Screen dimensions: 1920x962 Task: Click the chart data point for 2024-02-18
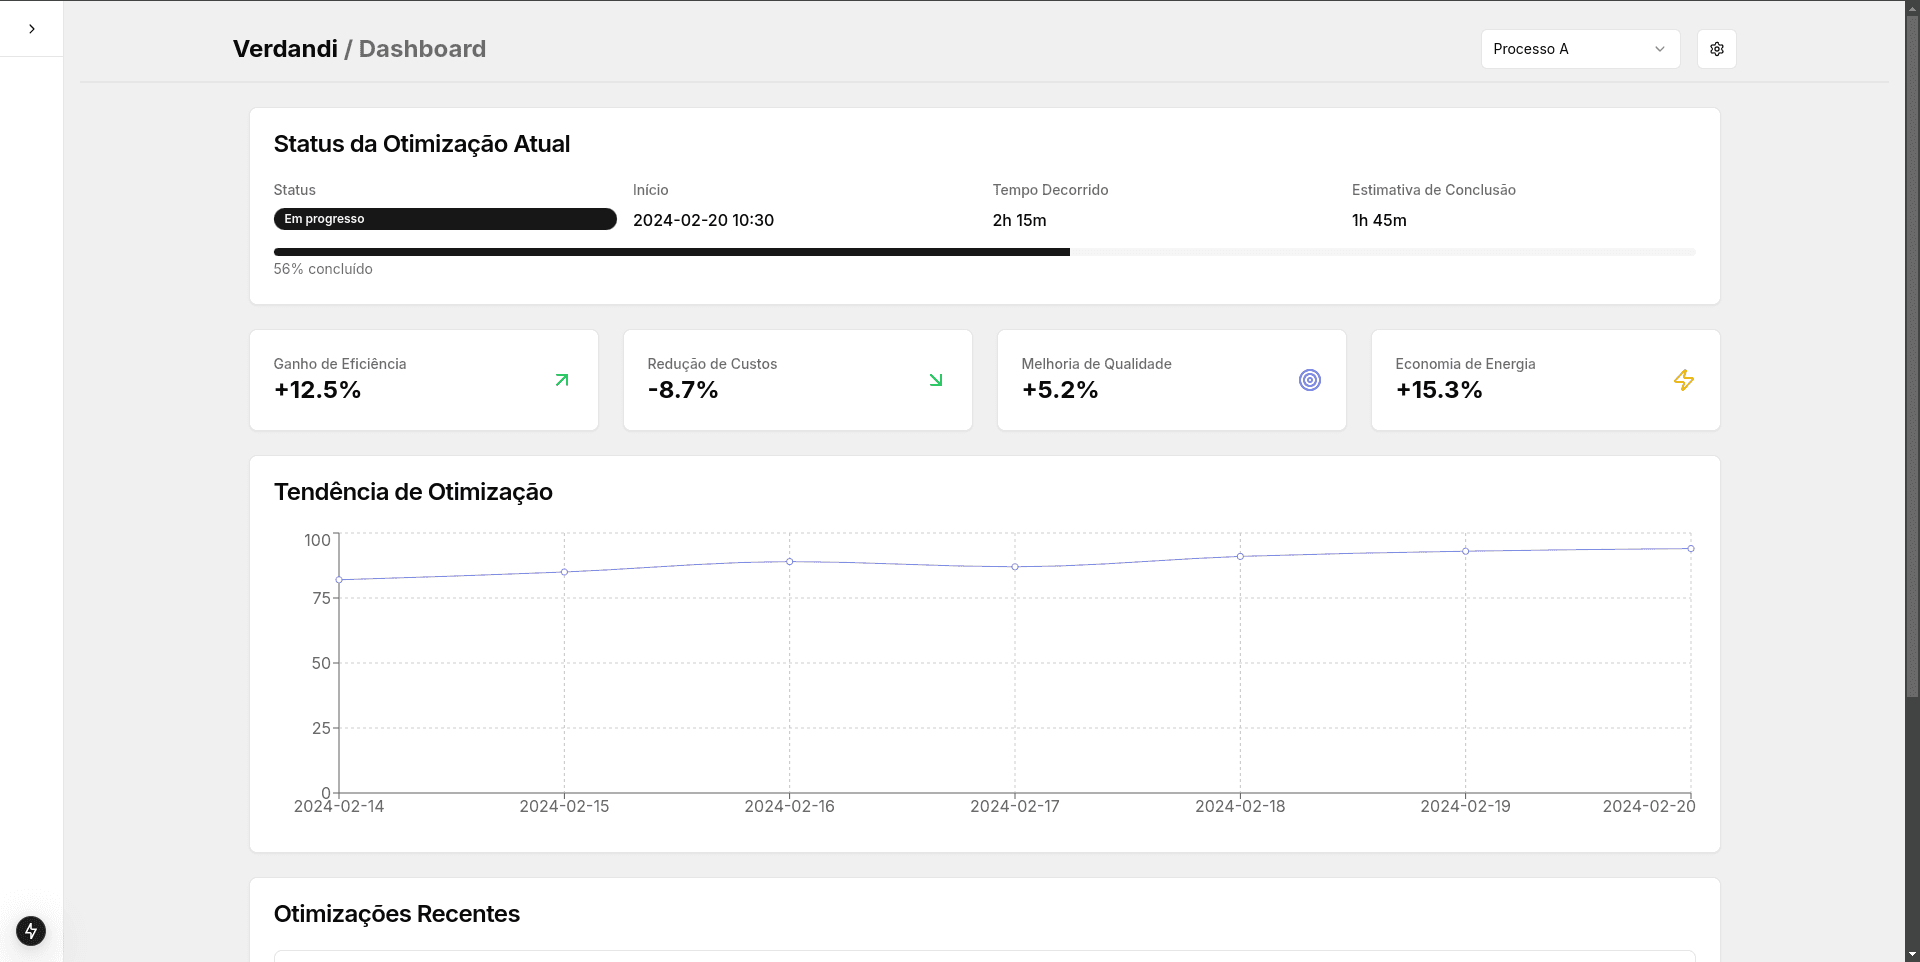pyautogui.click(x=1240, y=556)
